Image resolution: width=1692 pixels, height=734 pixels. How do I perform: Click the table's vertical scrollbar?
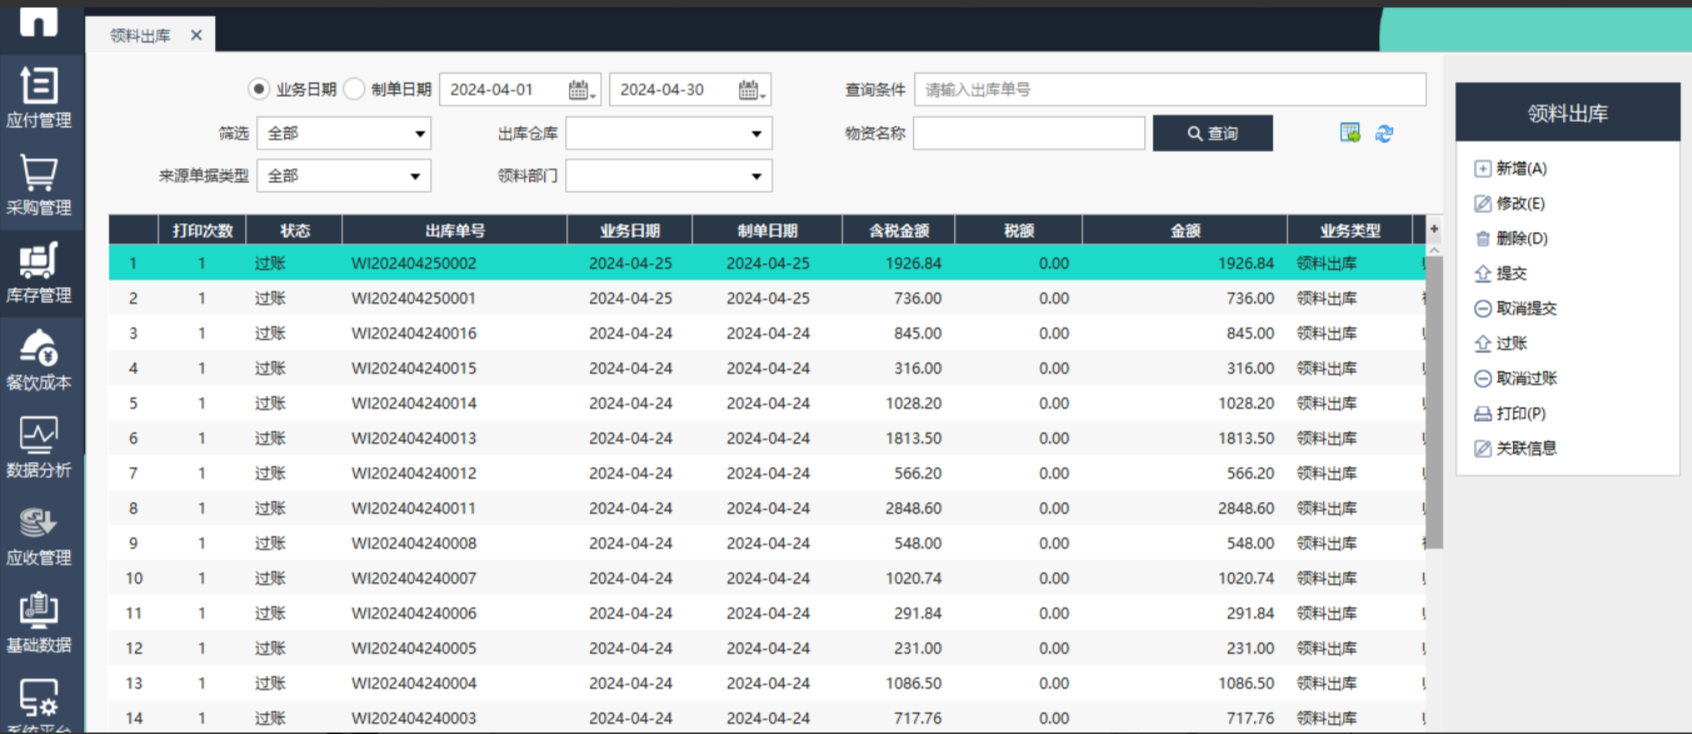[1434, 400]
